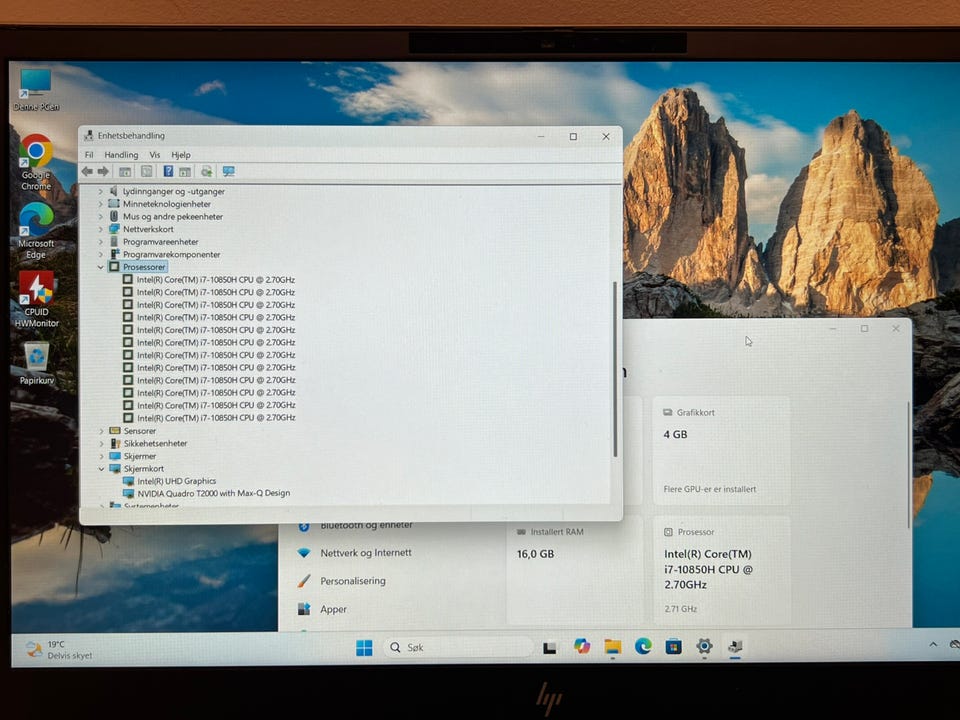
Task: Open Task View from the taskbar
Action: tap(550, 648)
